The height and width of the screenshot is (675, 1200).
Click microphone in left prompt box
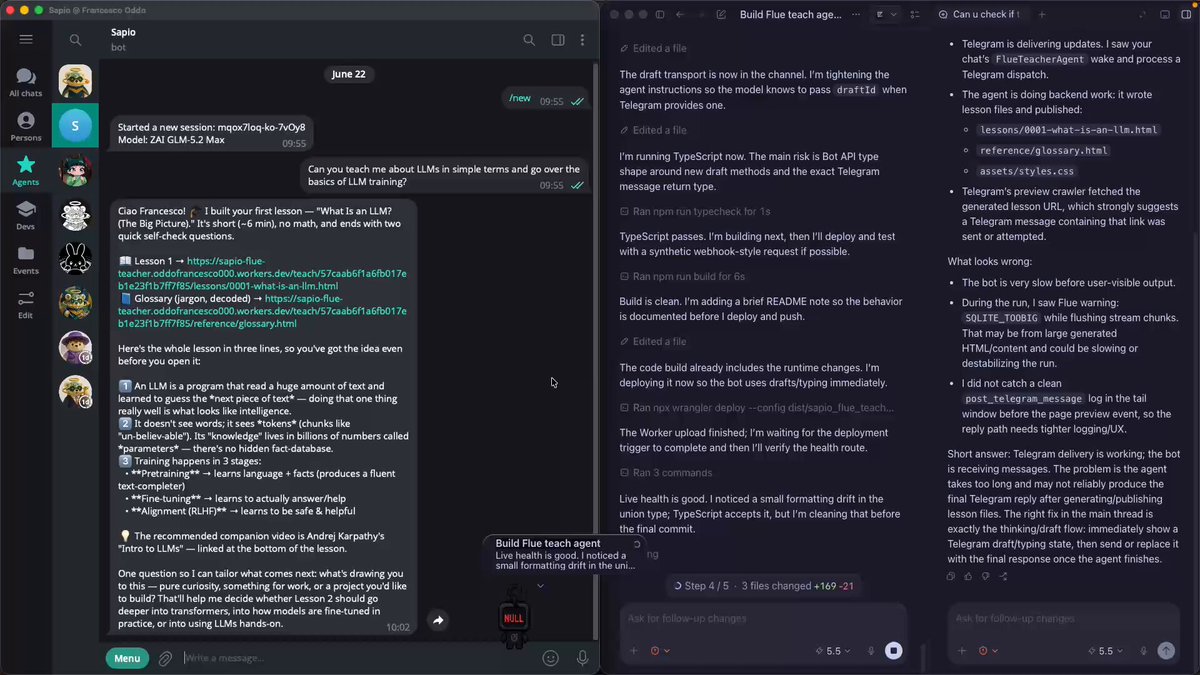click(871, 651)
